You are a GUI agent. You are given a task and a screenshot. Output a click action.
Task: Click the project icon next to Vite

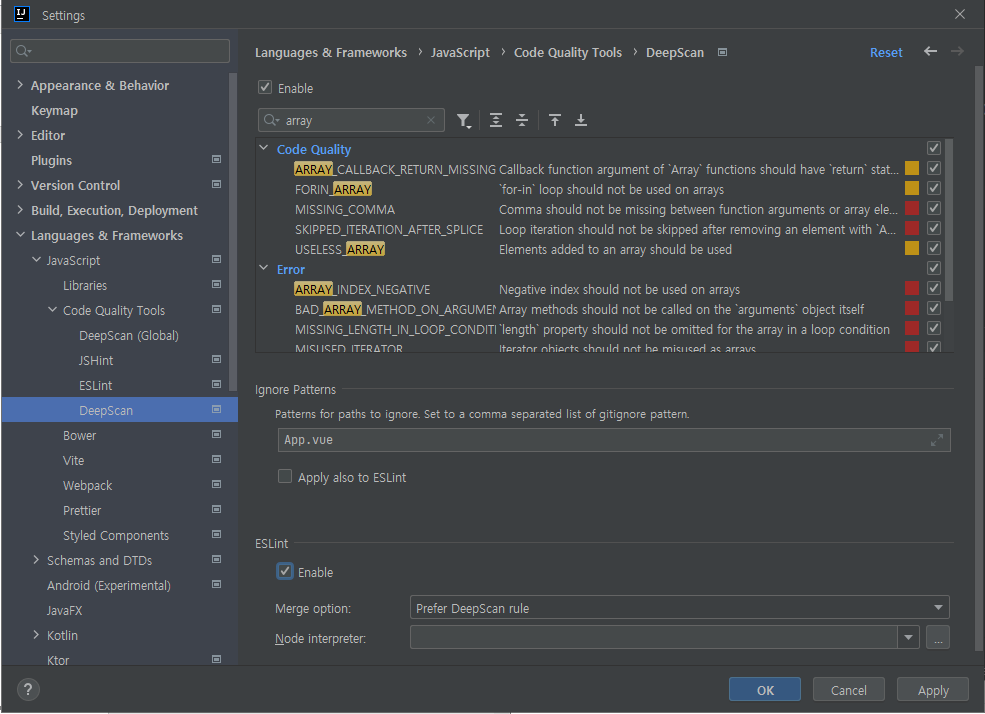pyautogui.click(x=217, y=460)
